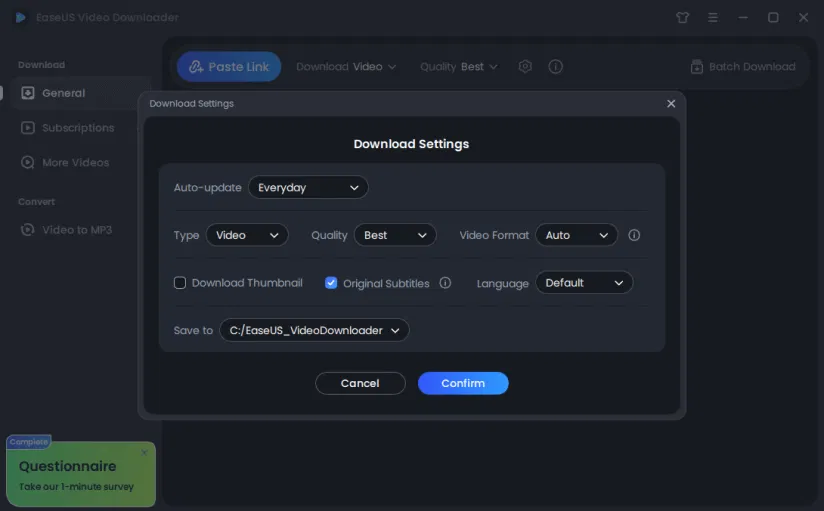Select General in the sidebar

(x=80, y=93)
